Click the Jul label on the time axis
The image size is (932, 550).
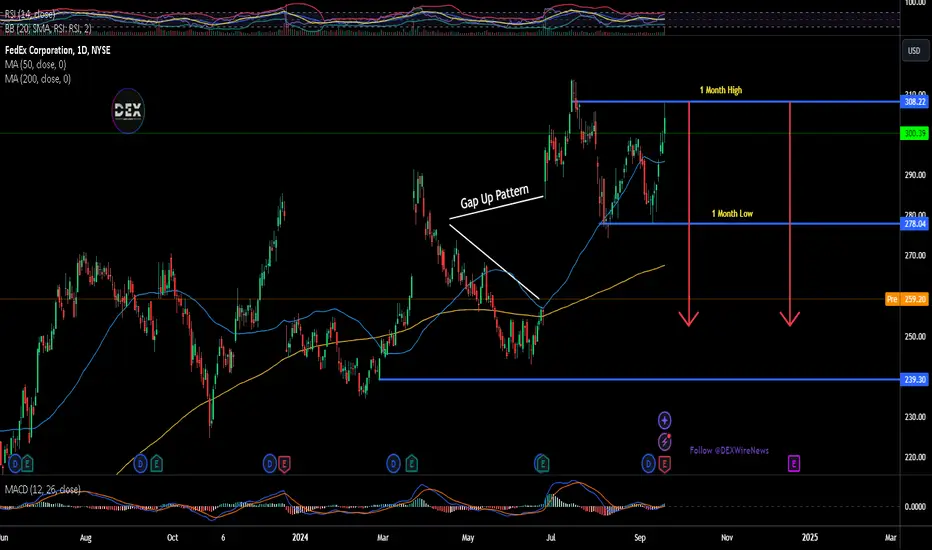tap(551, 538)
